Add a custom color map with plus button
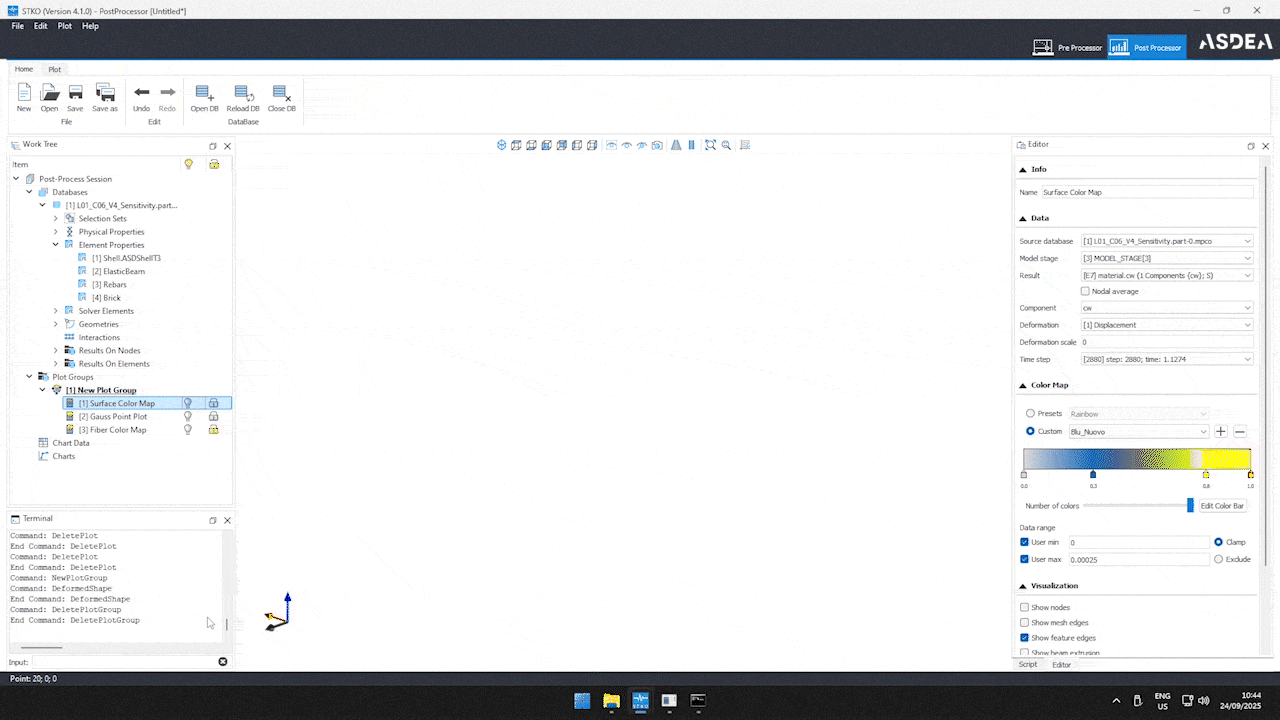 click(1221, 431)
